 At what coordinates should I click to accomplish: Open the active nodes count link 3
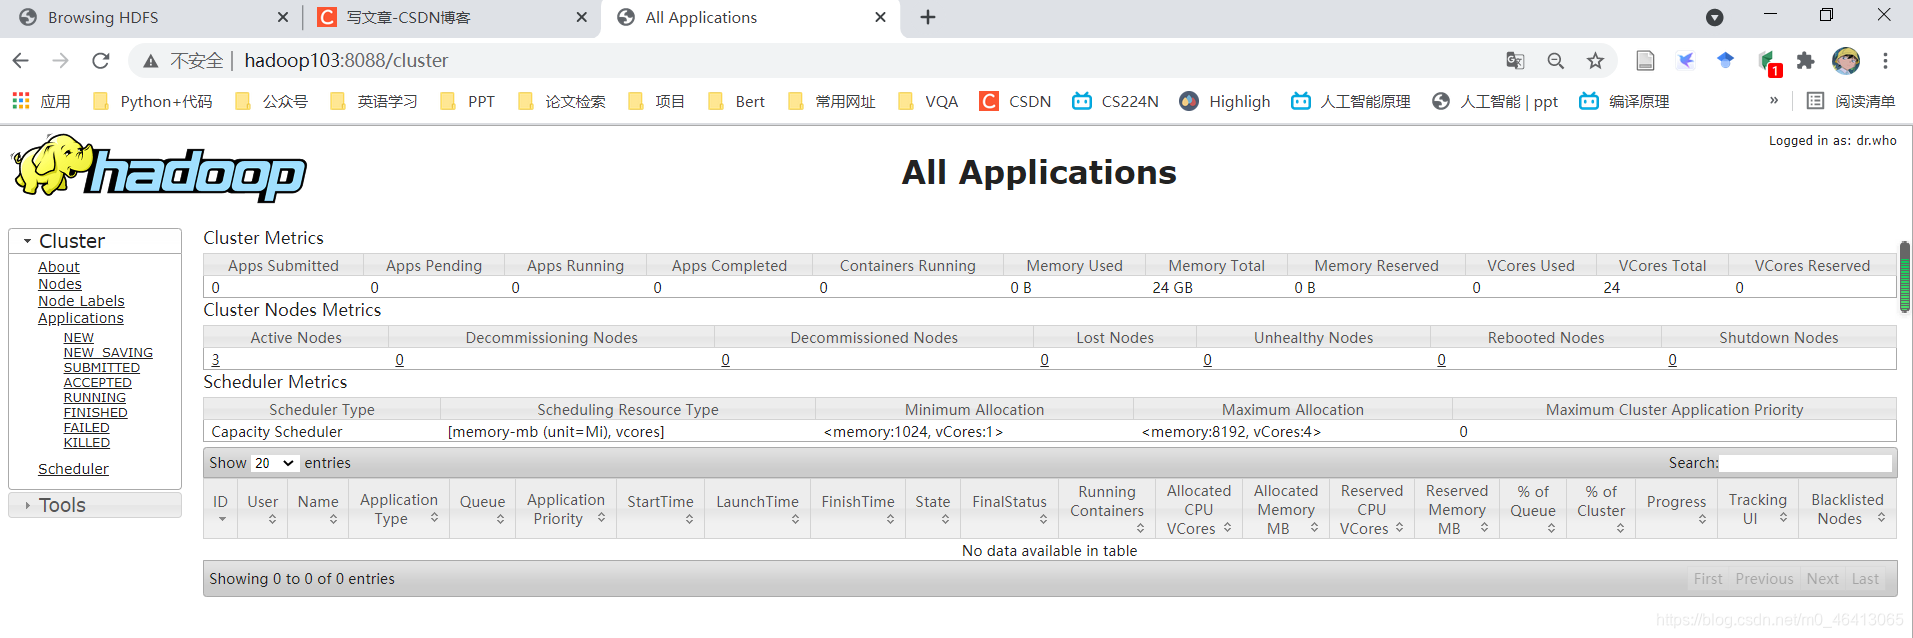point(216,360)
